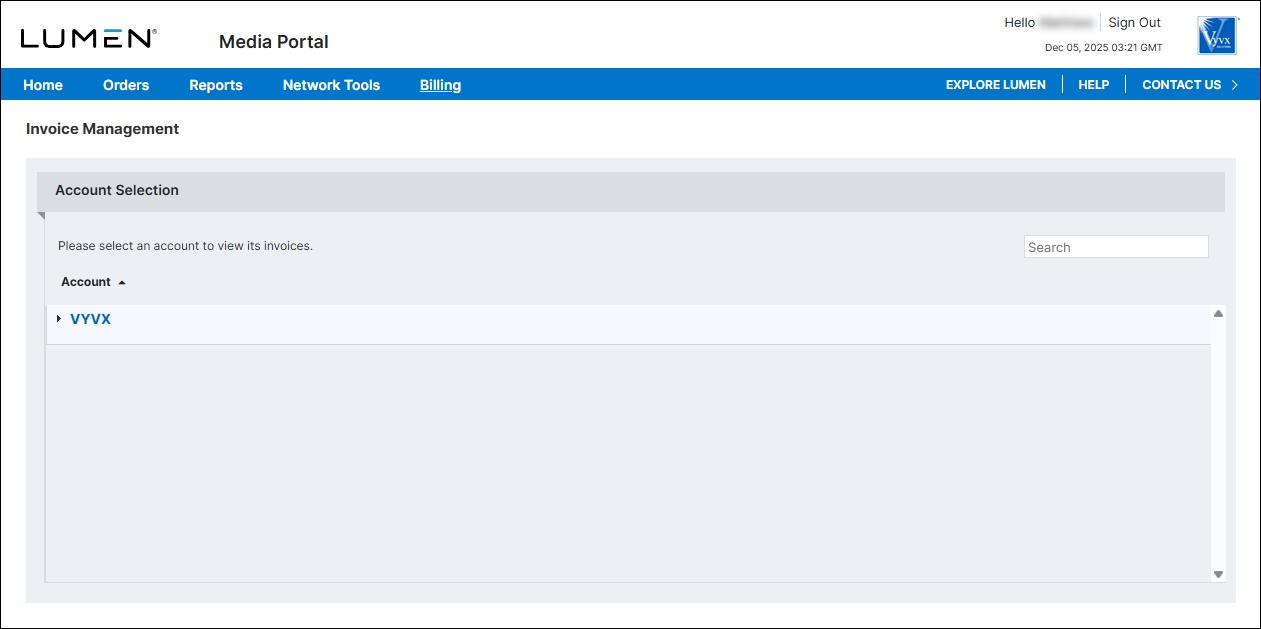
Task: Open the Help page
Action: point(1093,85)
